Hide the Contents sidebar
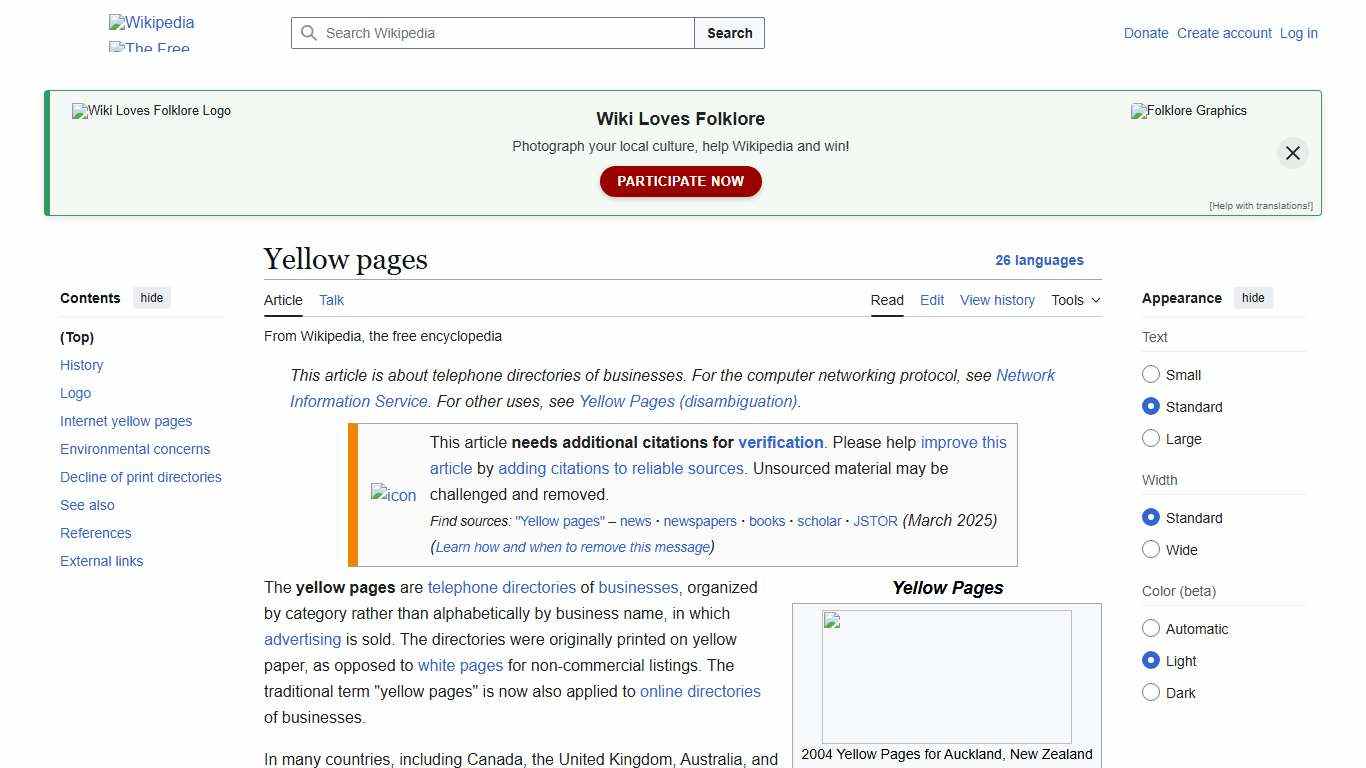1366x768 pixels. (151, 297)
